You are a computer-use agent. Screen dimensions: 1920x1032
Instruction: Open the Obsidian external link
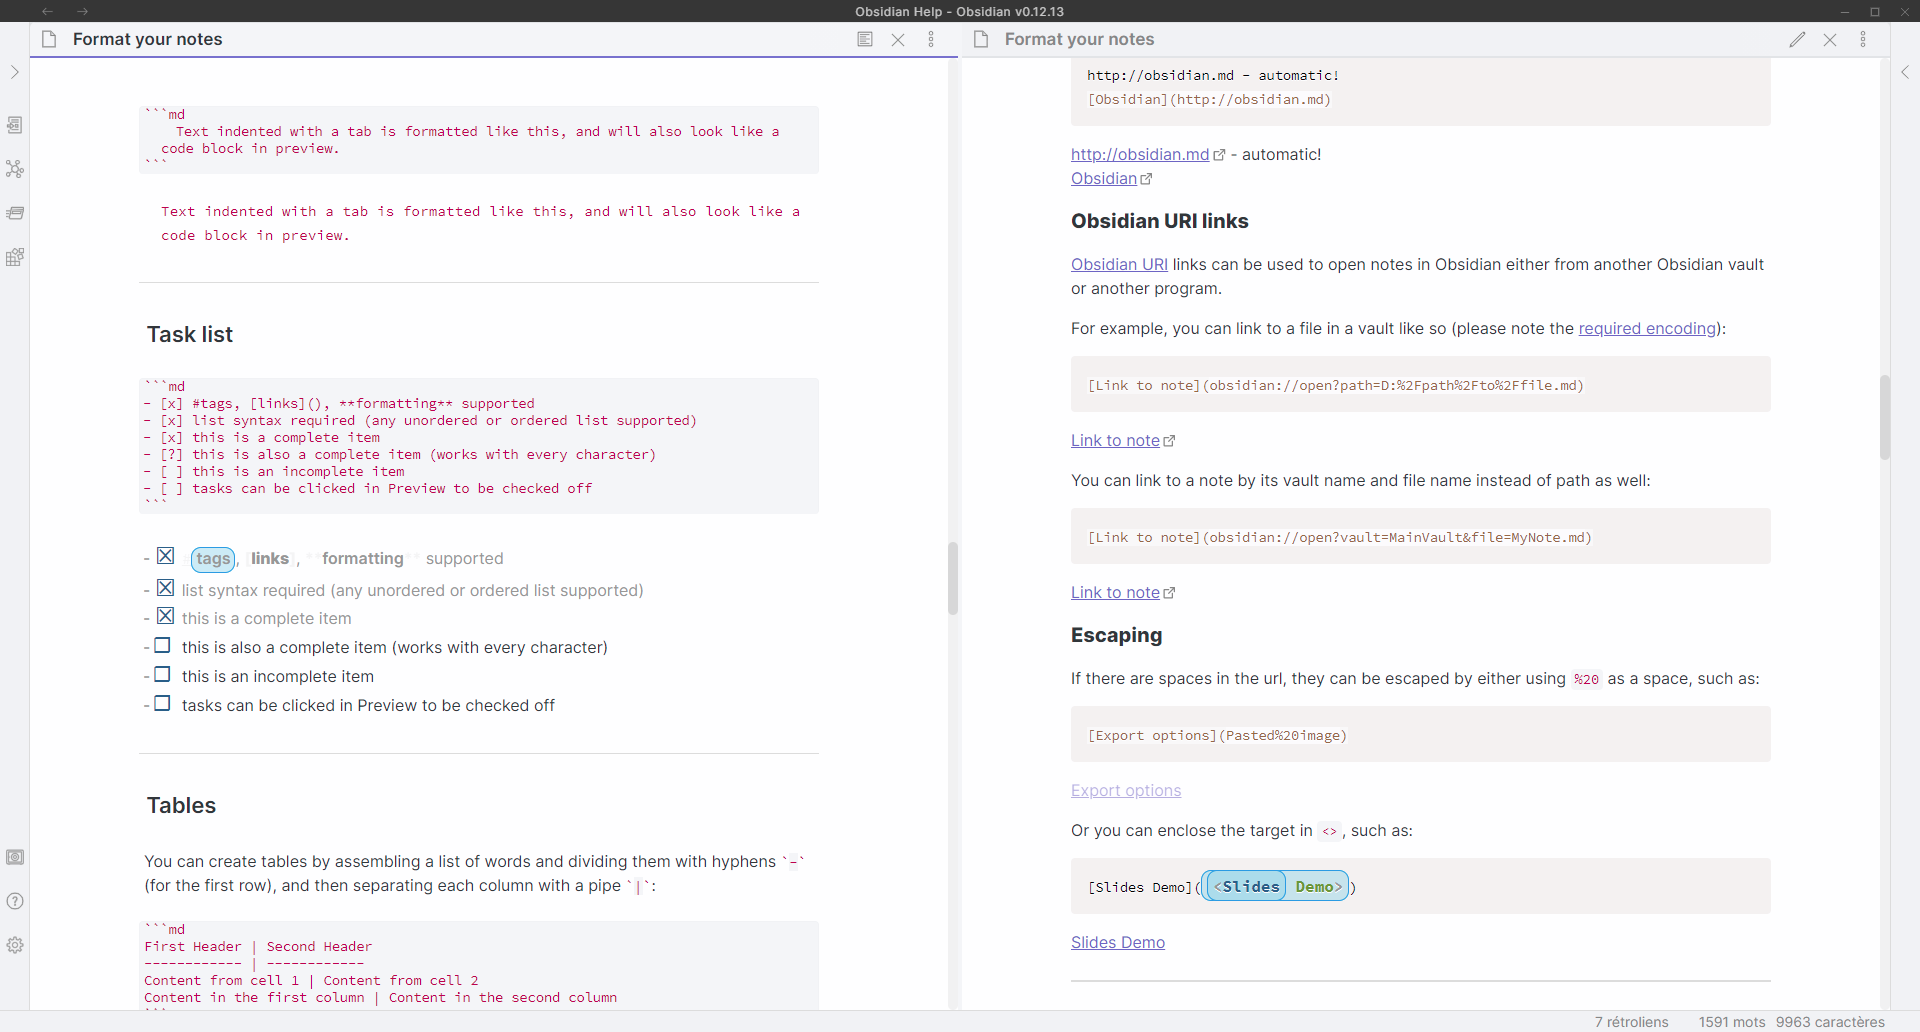click(1104, 178)
